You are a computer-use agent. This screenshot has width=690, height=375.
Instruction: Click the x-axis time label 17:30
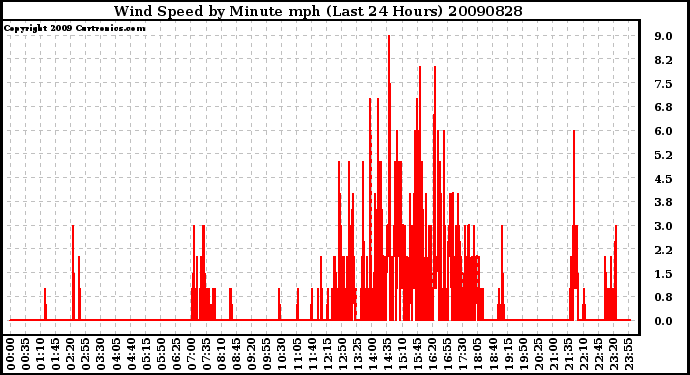tap(463, 354)
